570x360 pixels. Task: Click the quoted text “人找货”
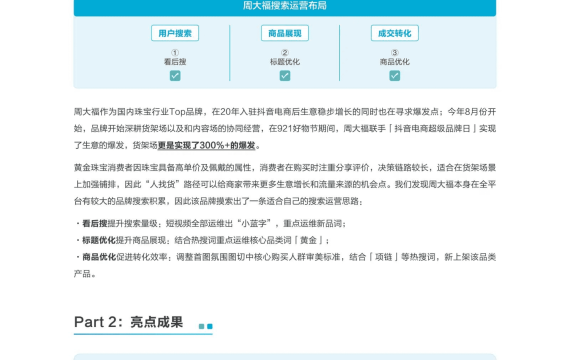coord(163,184)
